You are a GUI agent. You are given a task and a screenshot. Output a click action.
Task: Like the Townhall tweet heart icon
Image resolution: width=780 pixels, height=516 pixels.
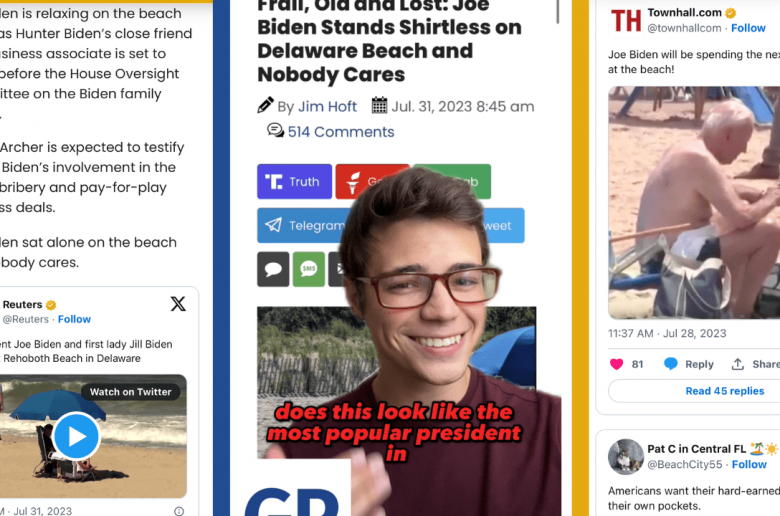616,364
